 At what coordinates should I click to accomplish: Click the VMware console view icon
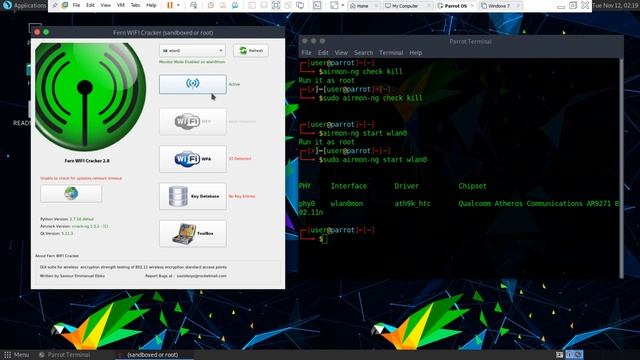coord(317,5)
